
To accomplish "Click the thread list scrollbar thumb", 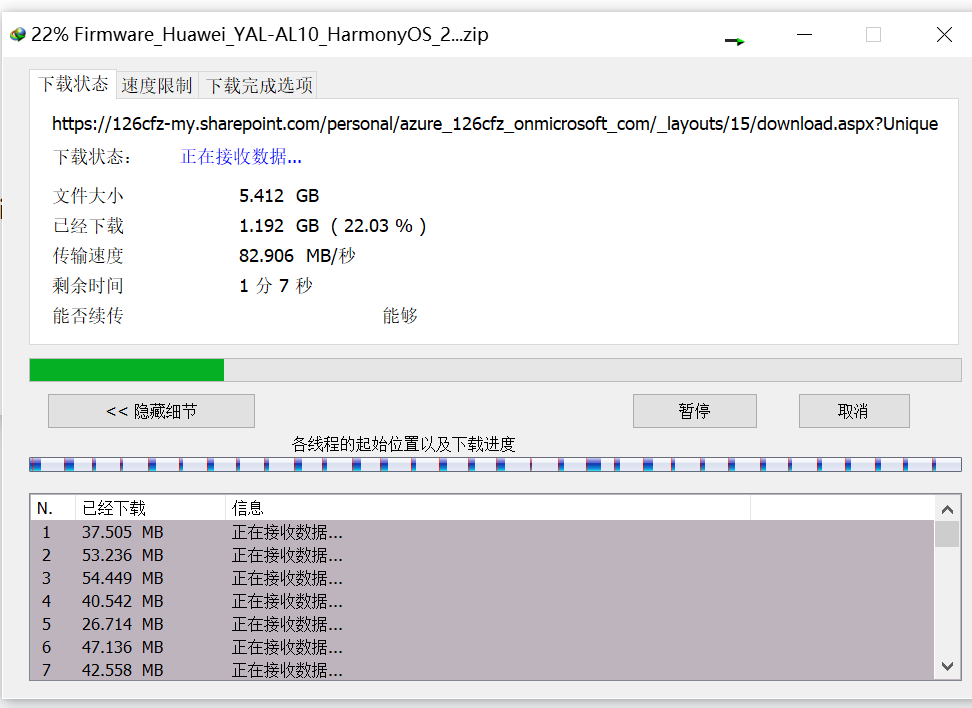I will (947, 534).
